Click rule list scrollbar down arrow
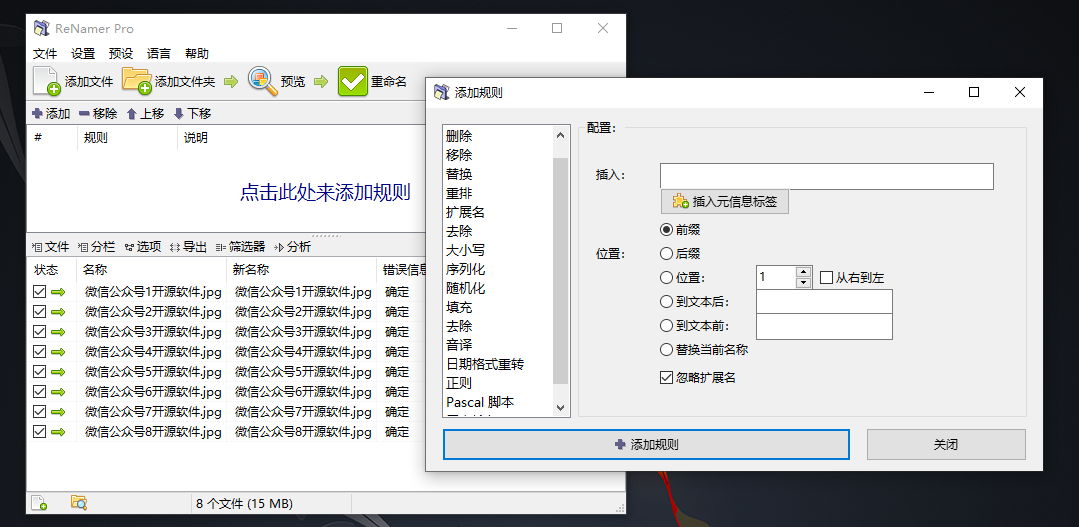This screenshot has height=527, width=1079. coord(560,407)
